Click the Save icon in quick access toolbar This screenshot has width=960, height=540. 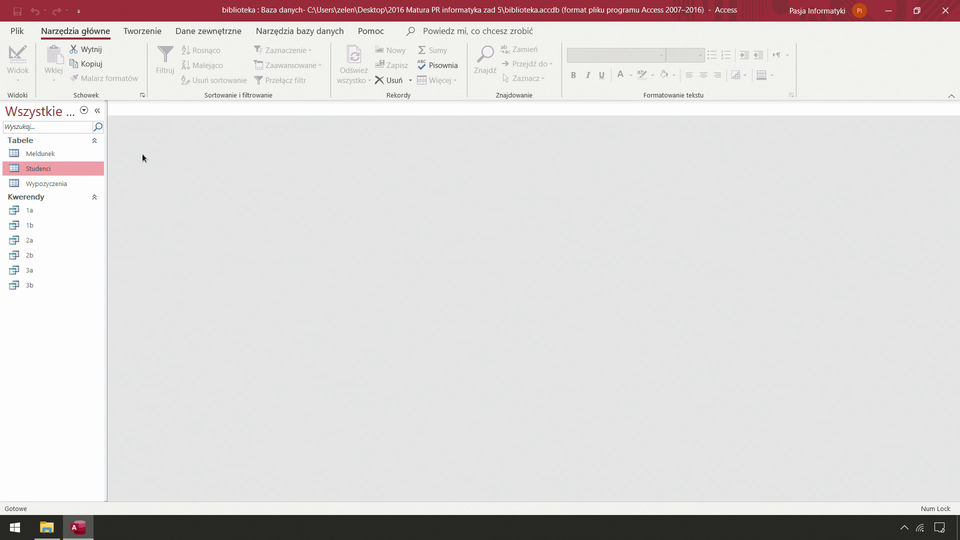coord(17,10)
